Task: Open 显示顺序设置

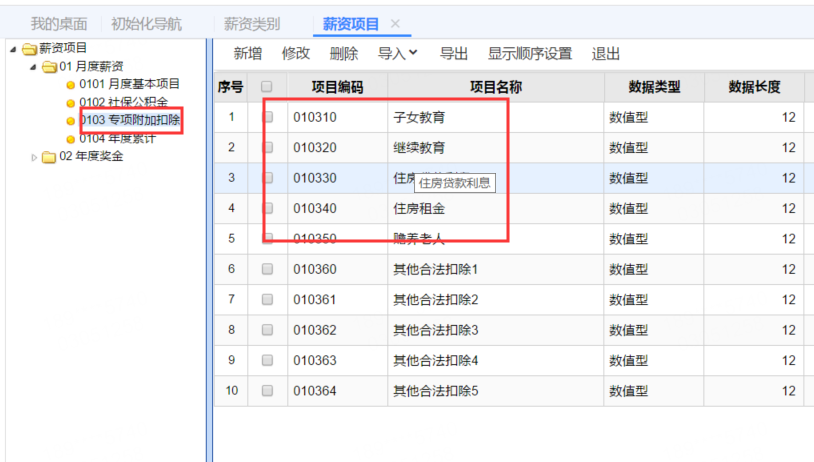Action: 530,53
